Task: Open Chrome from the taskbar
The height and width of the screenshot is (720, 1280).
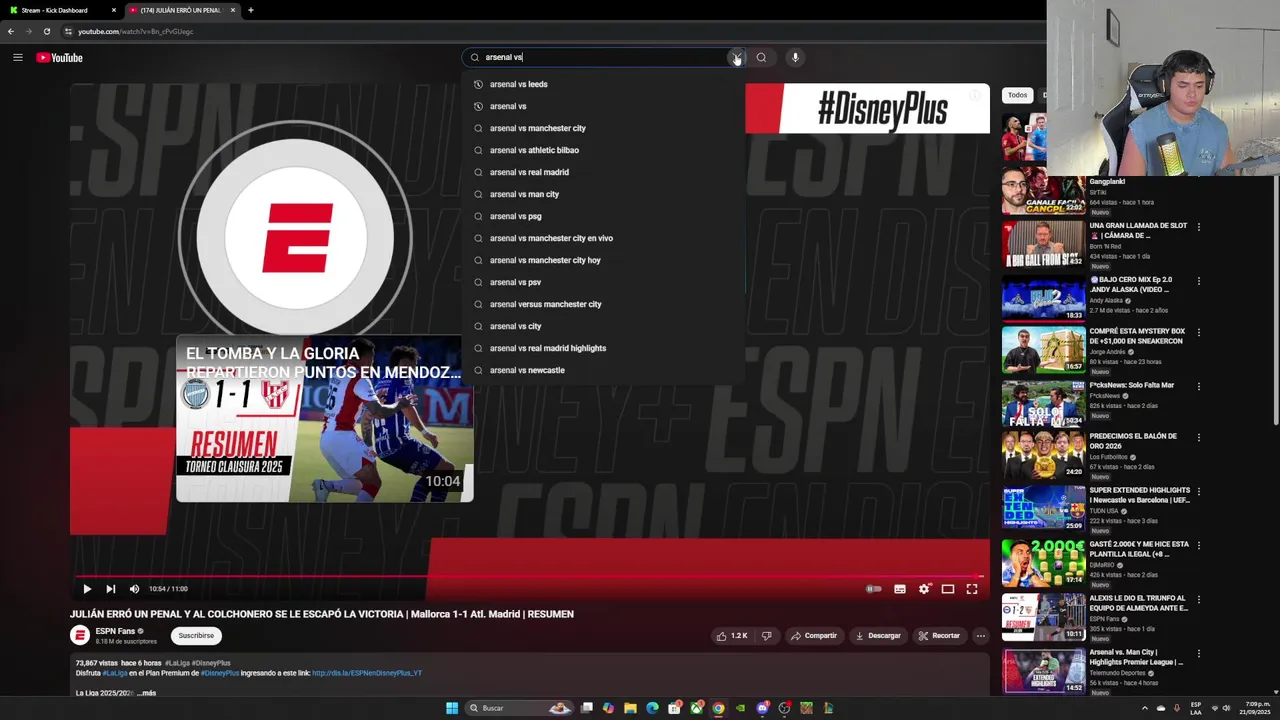Action: click(x=718, y=708)
